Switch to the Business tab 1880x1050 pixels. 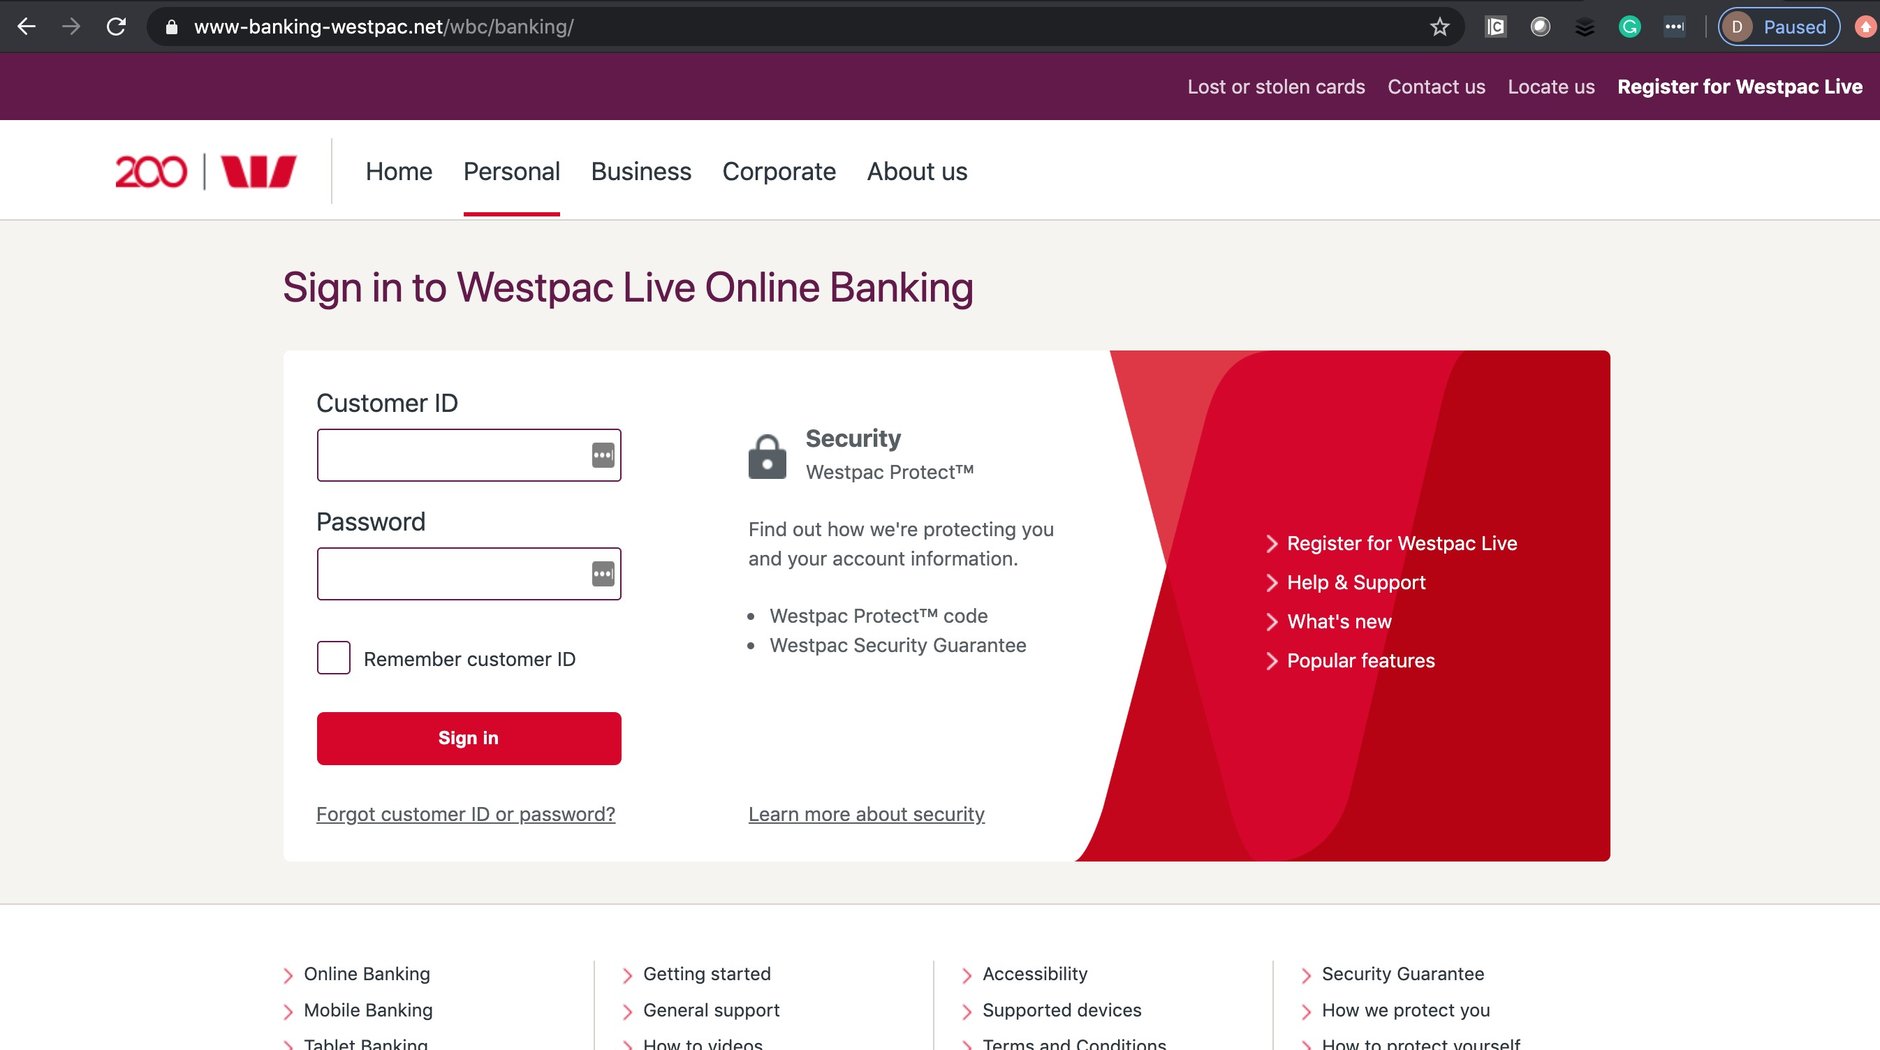coord(641,171)
